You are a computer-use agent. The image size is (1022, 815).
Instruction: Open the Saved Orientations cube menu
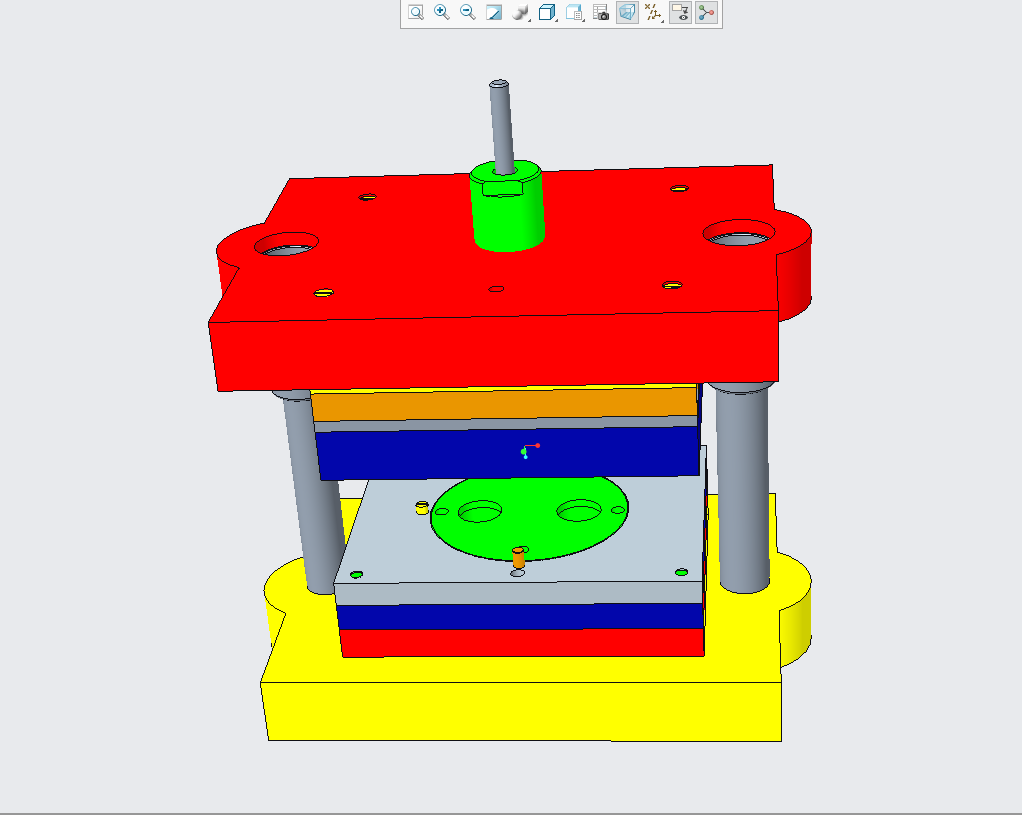548,12
